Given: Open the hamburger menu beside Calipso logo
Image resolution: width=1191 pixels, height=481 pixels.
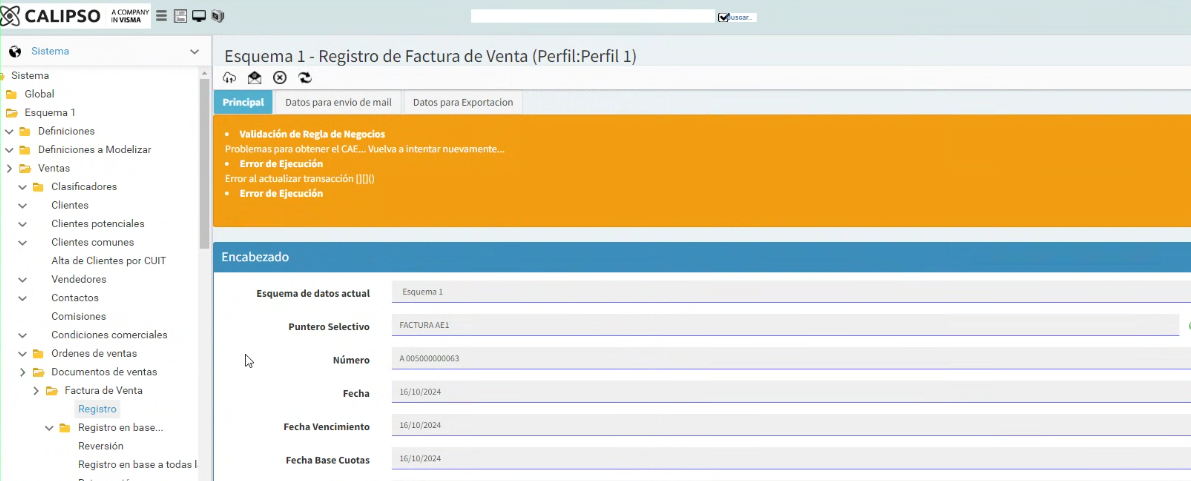Looking at the screenshot, I should (162, 16).
